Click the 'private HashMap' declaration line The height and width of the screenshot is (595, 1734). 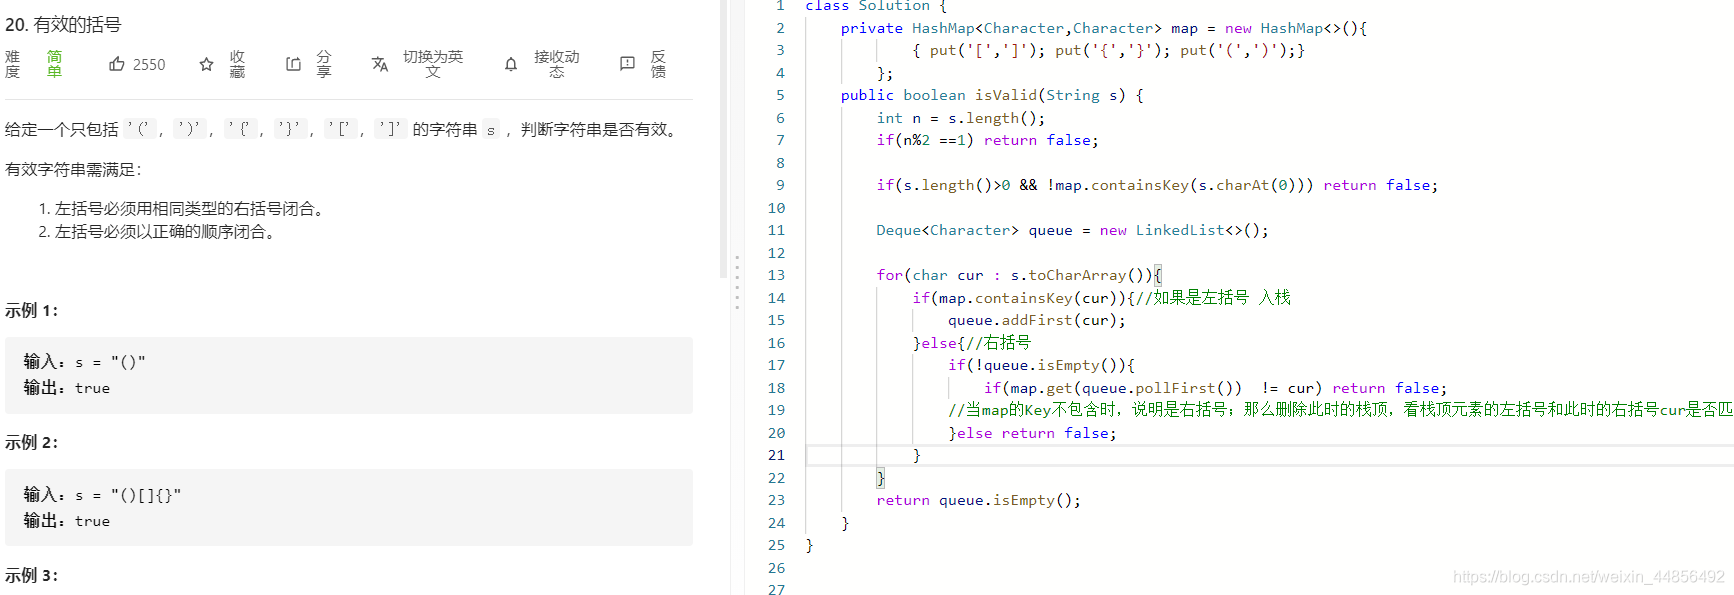1103,28
